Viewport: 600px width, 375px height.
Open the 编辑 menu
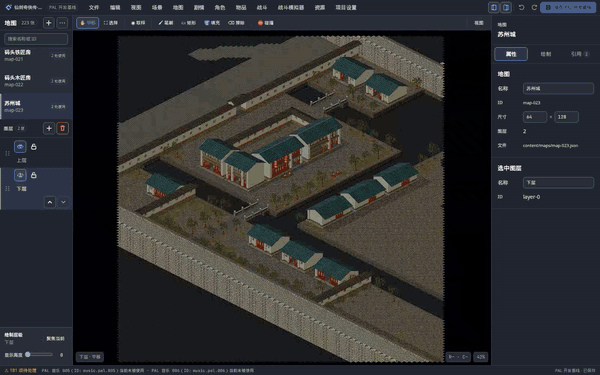point(115,8)
